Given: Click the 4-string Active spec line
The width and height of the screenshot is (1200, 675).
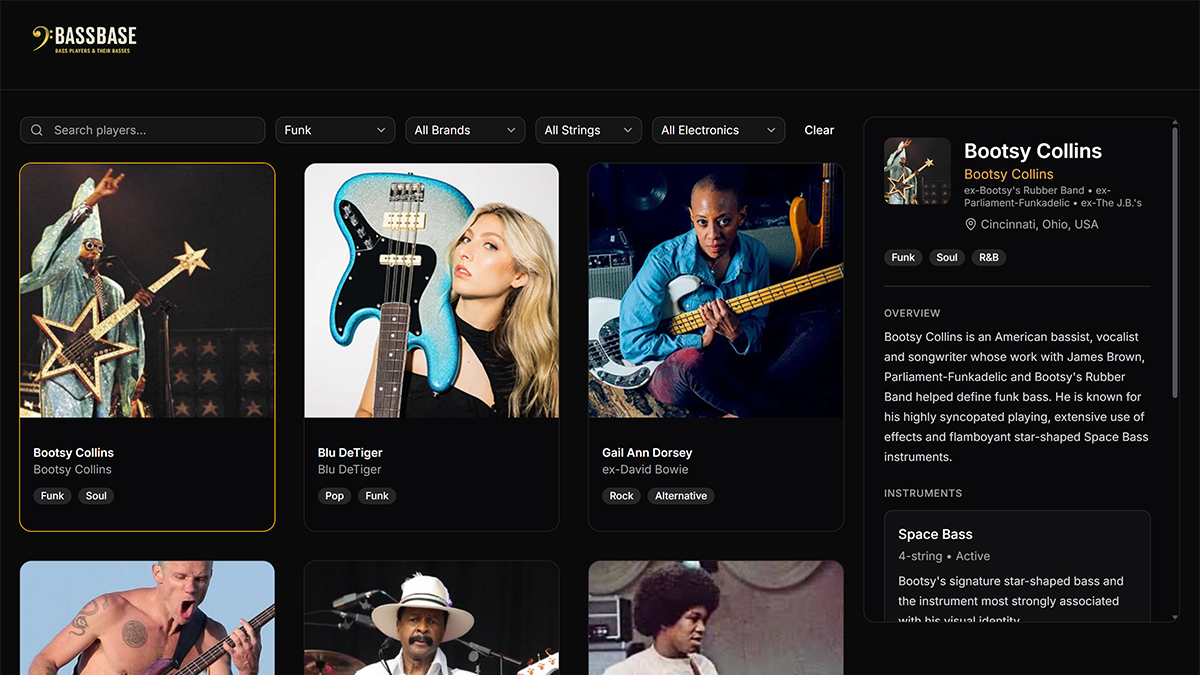Looking at the screenshot, I should (x=944, y=556).
